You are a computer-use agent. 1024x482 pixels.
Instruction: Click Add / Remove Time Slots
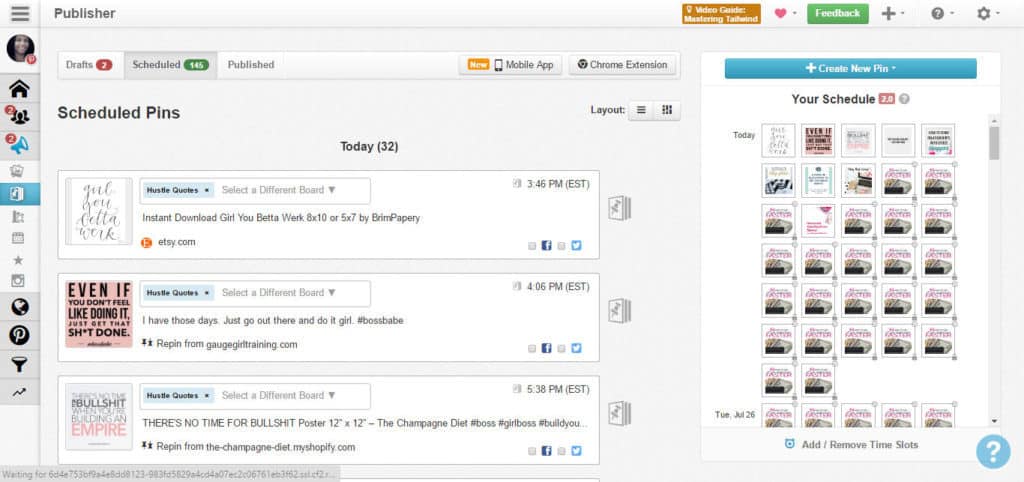pyautogui.click(x=852, y=445)
